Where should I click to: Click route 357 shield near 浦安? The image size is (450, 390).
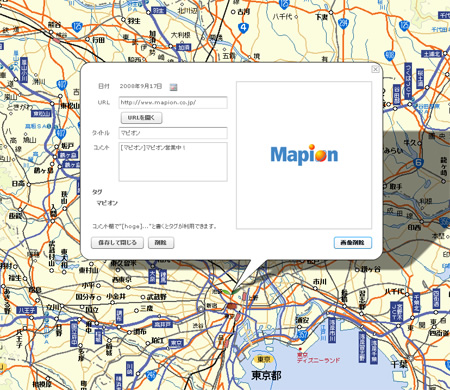click(302, 334)
